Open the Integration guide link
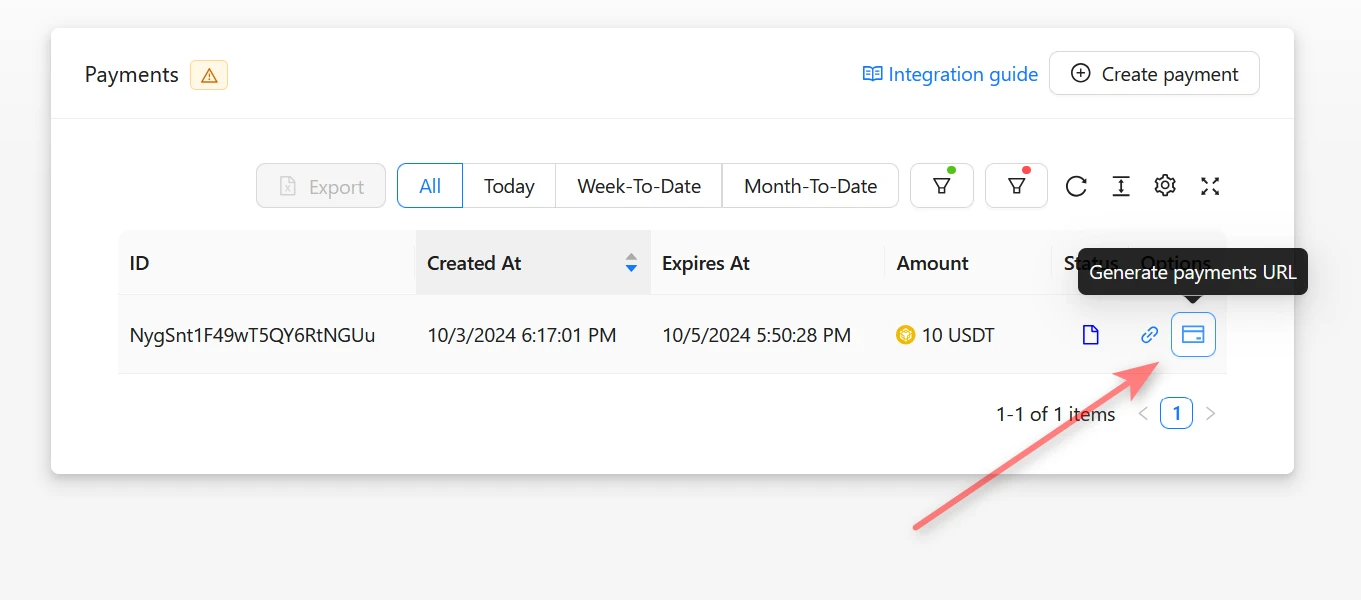 point(950,74)
